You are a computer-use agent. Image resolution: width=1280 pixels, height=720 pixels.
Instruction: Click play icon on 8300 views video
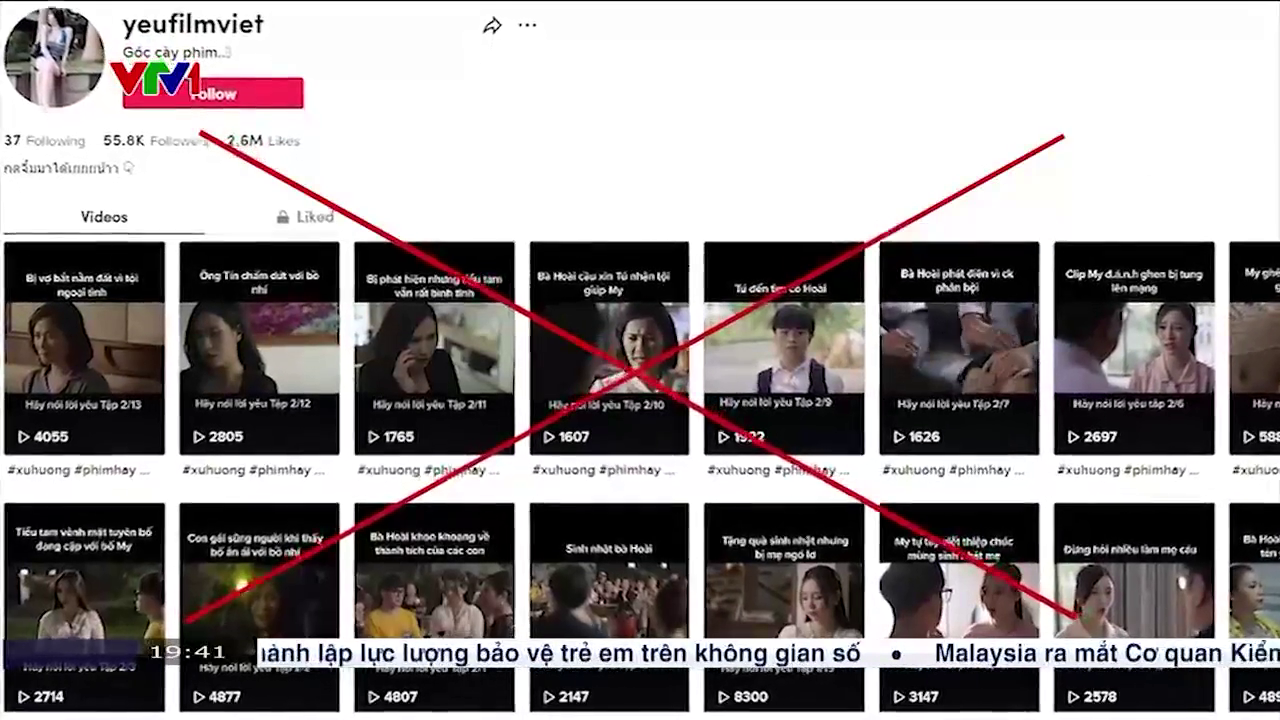tap(724, 697)
